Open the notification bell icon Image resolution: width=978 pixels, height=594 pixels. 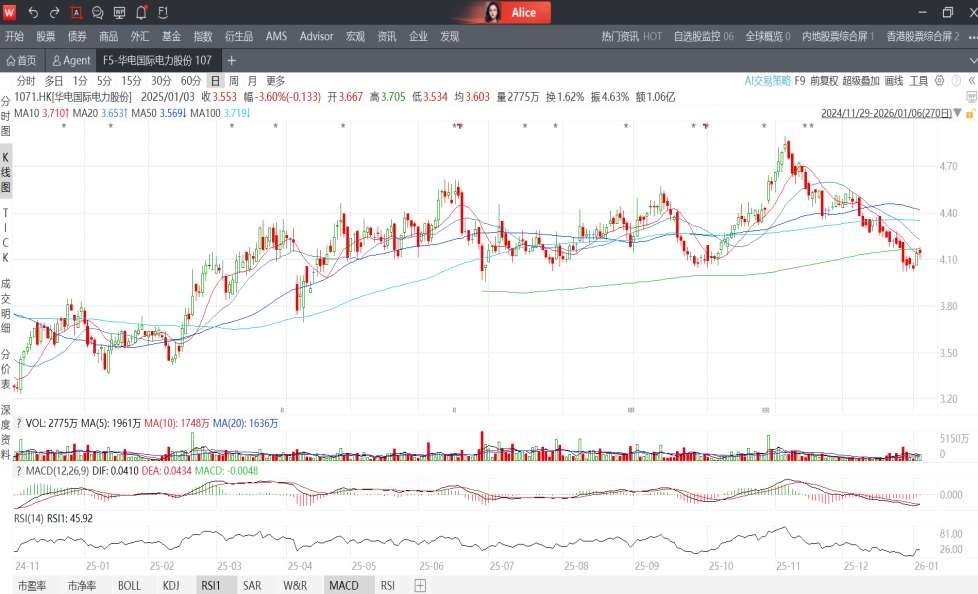pyautogui.click(x=141, y=12)
